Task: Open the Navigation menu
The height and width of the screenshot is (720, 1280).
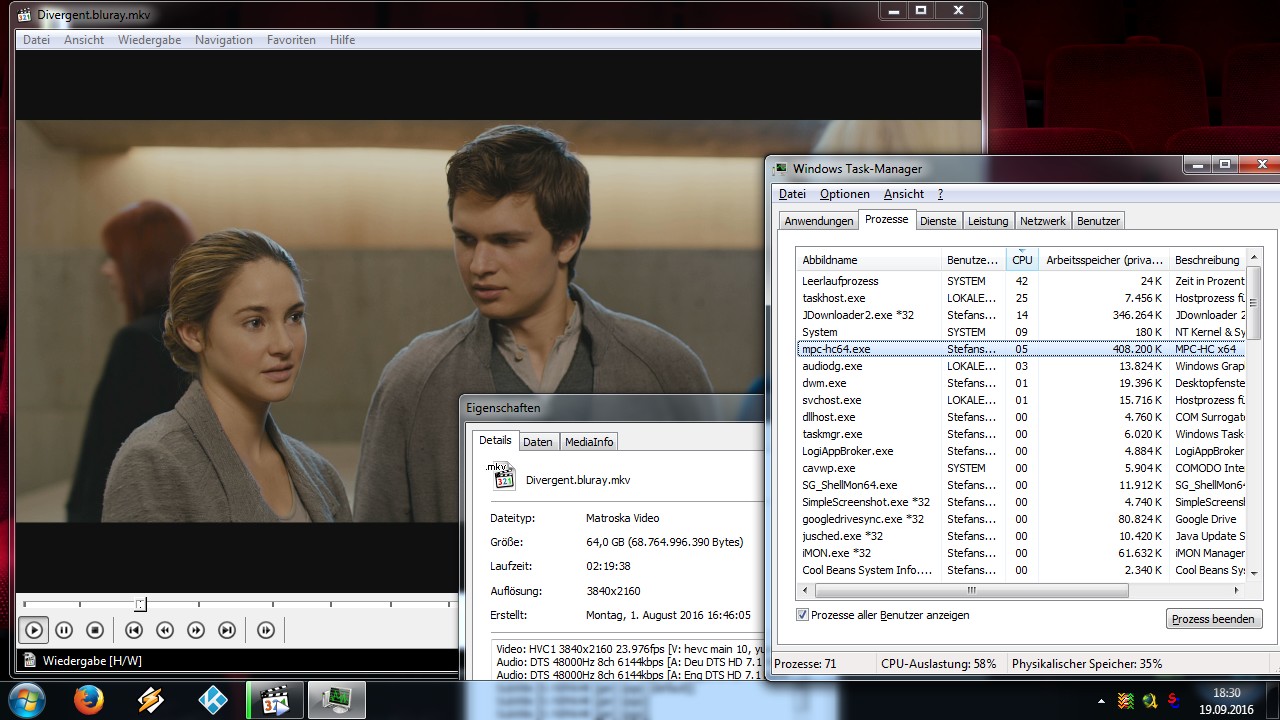Action: pos(224,40)
